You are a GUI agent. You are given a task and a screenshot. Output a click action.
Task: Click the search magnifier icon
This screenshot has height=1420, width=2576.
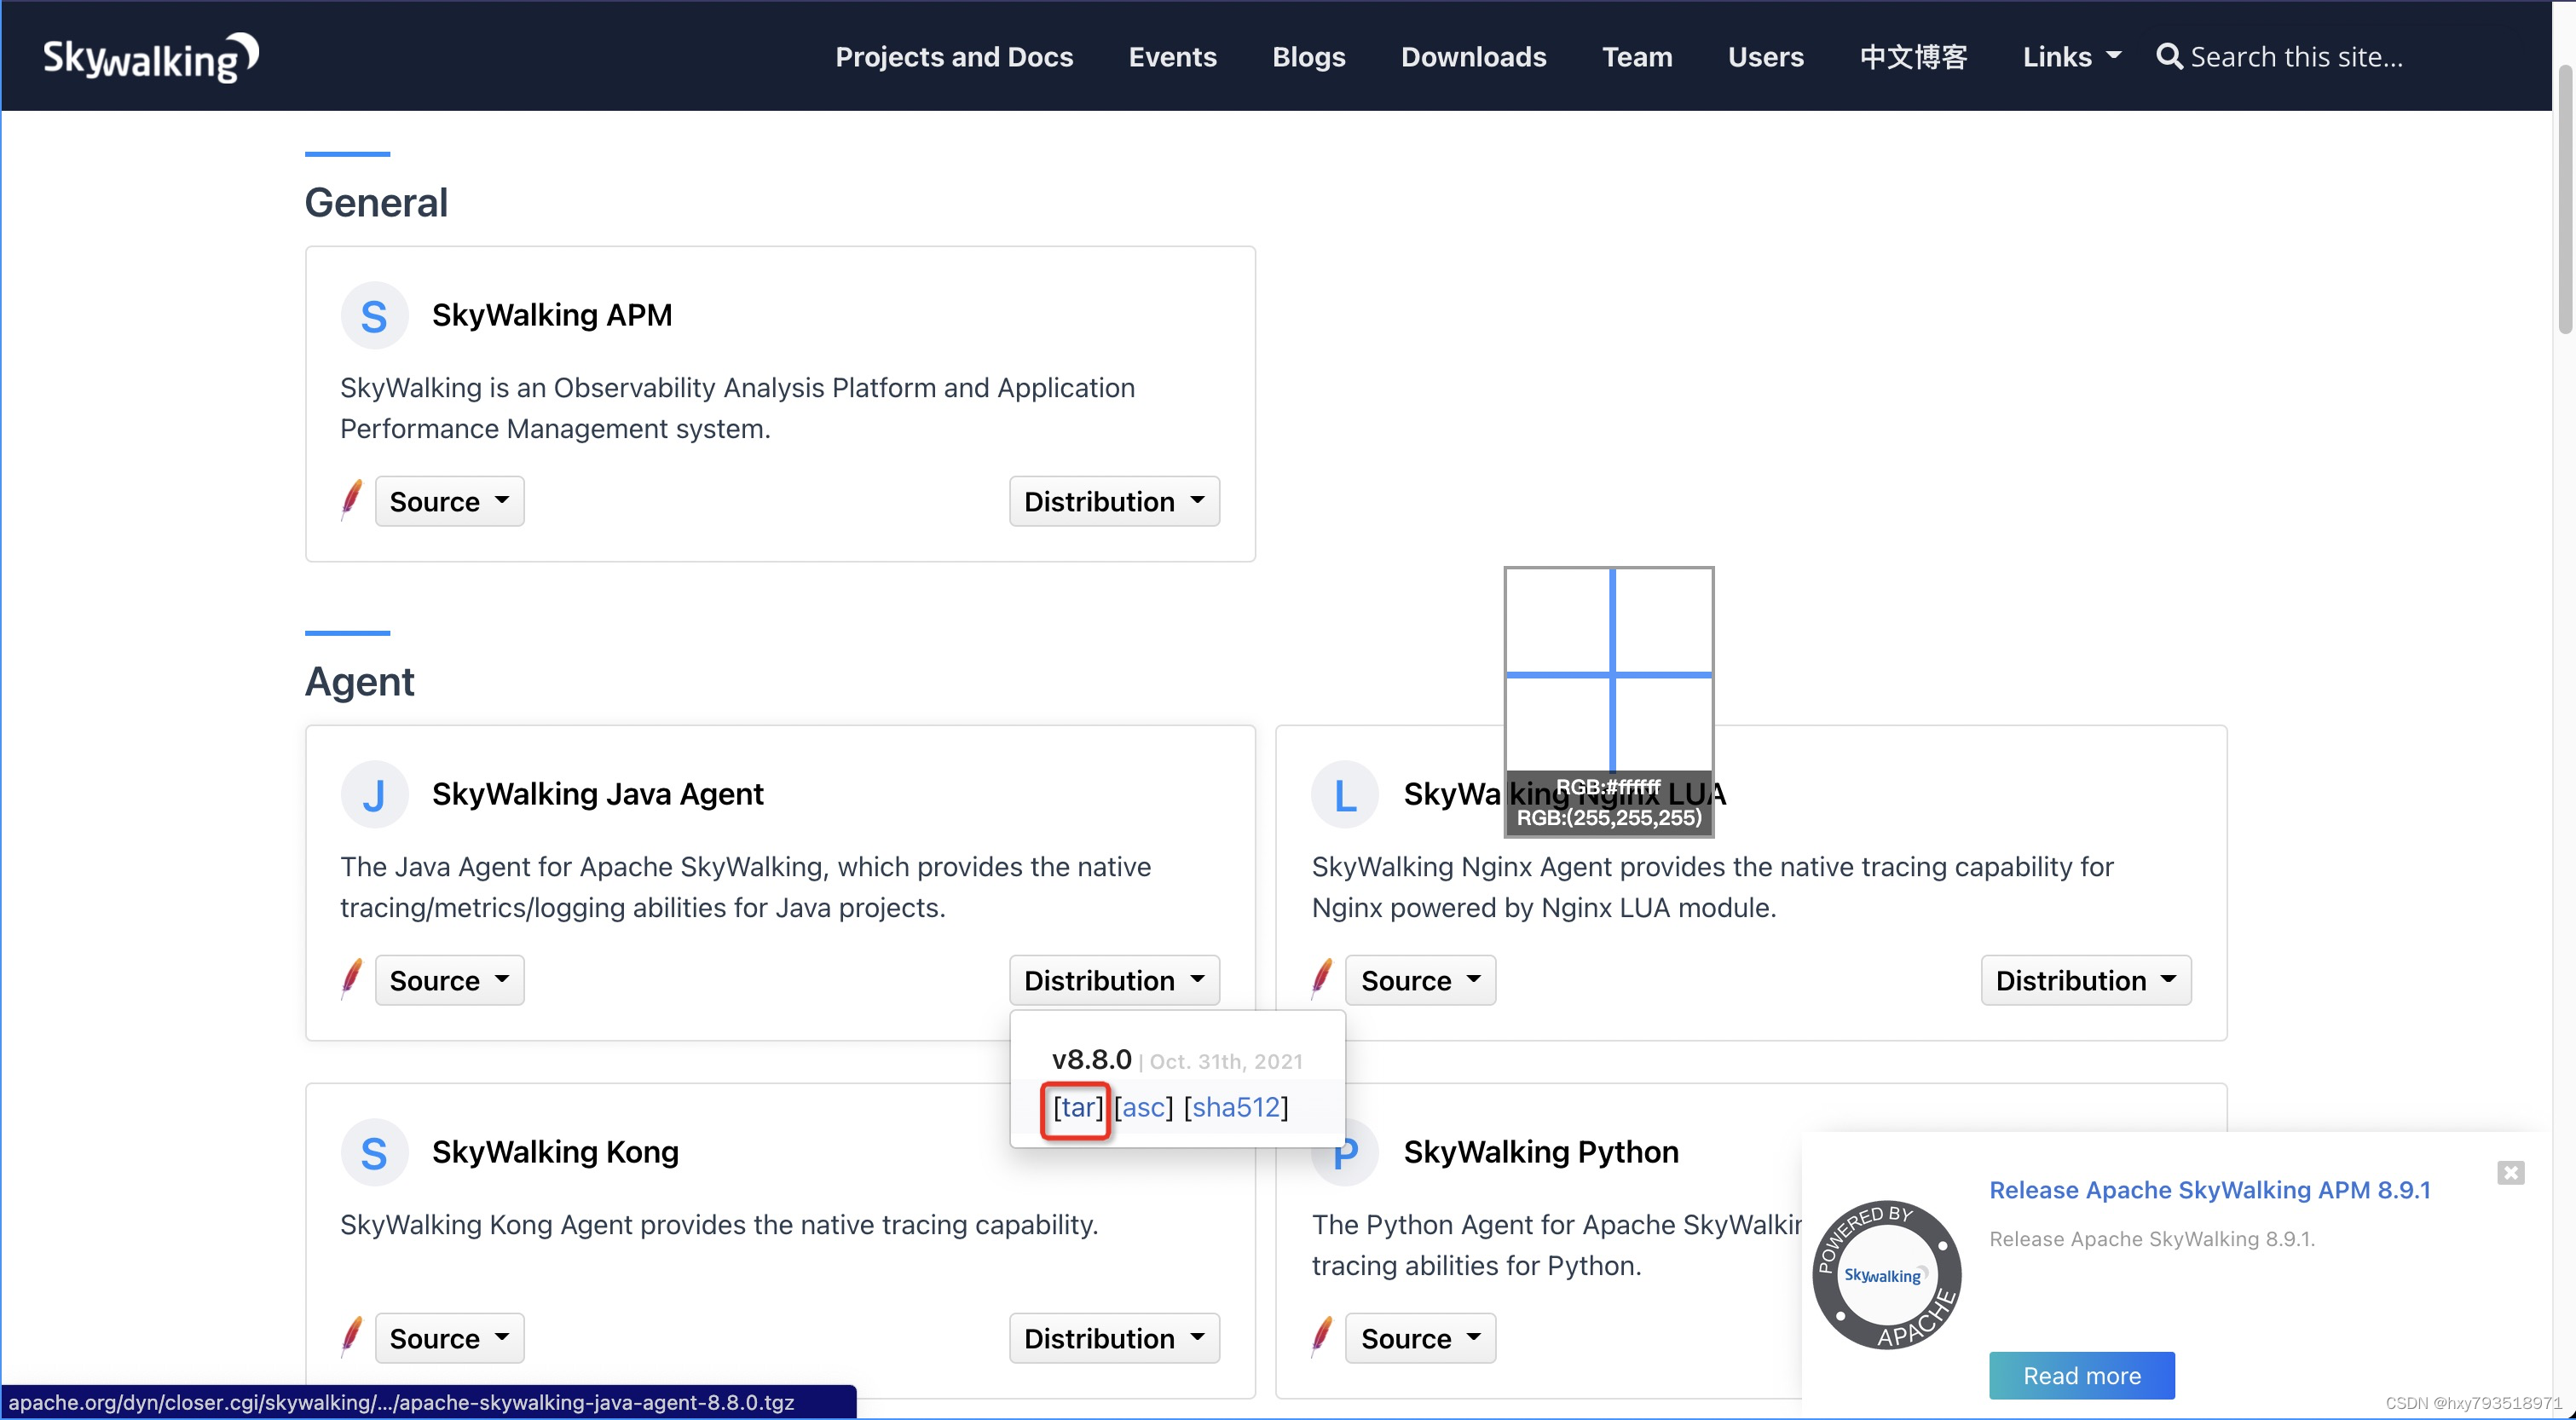tap(2168, 56)
